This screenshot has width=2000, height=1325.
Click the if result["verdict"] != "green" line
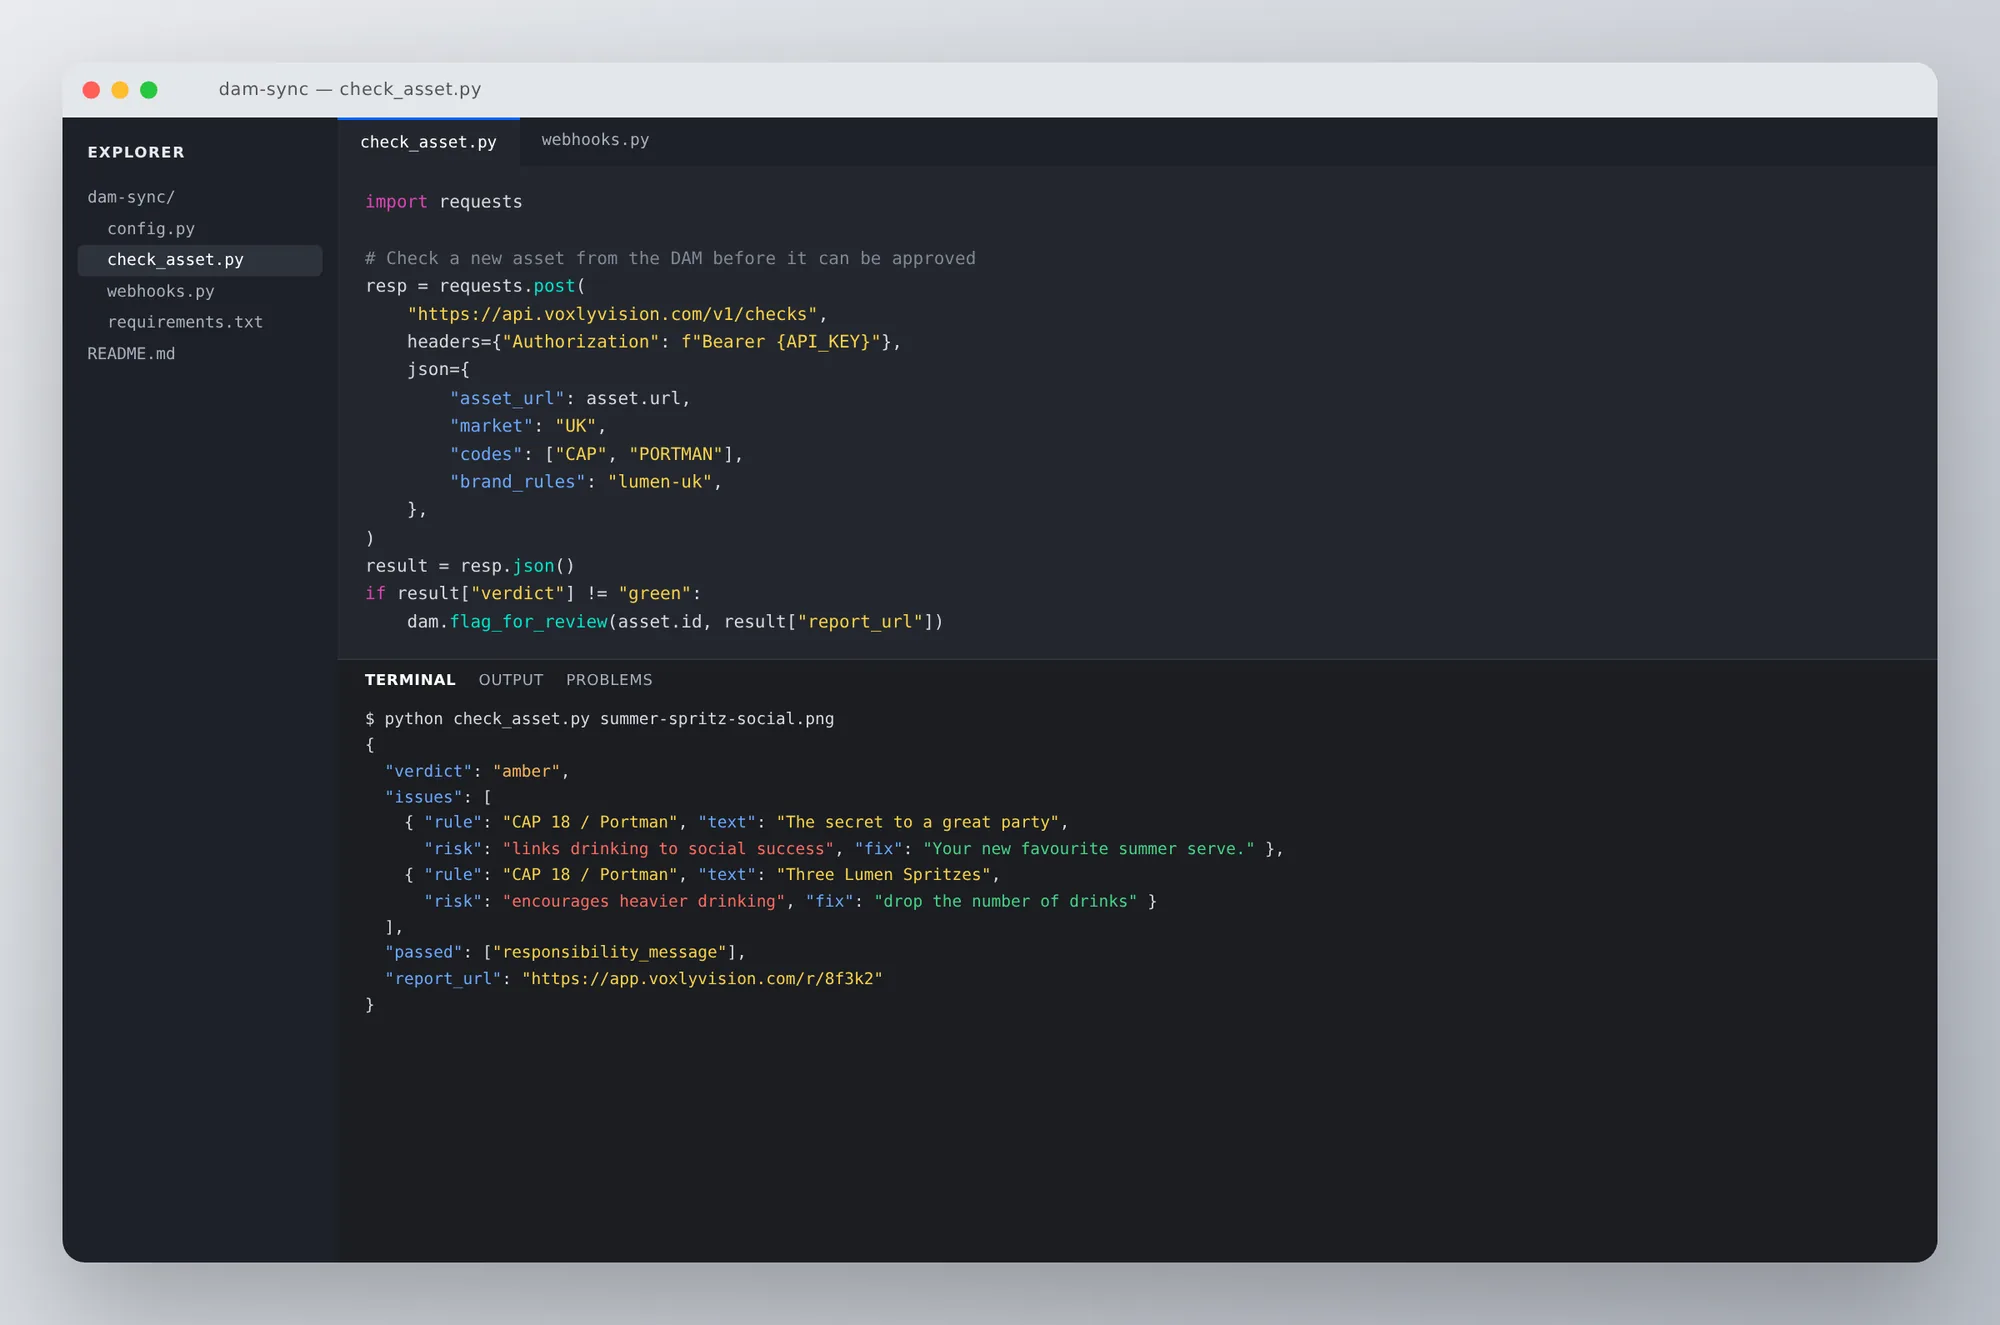click(x=533, y=594)
